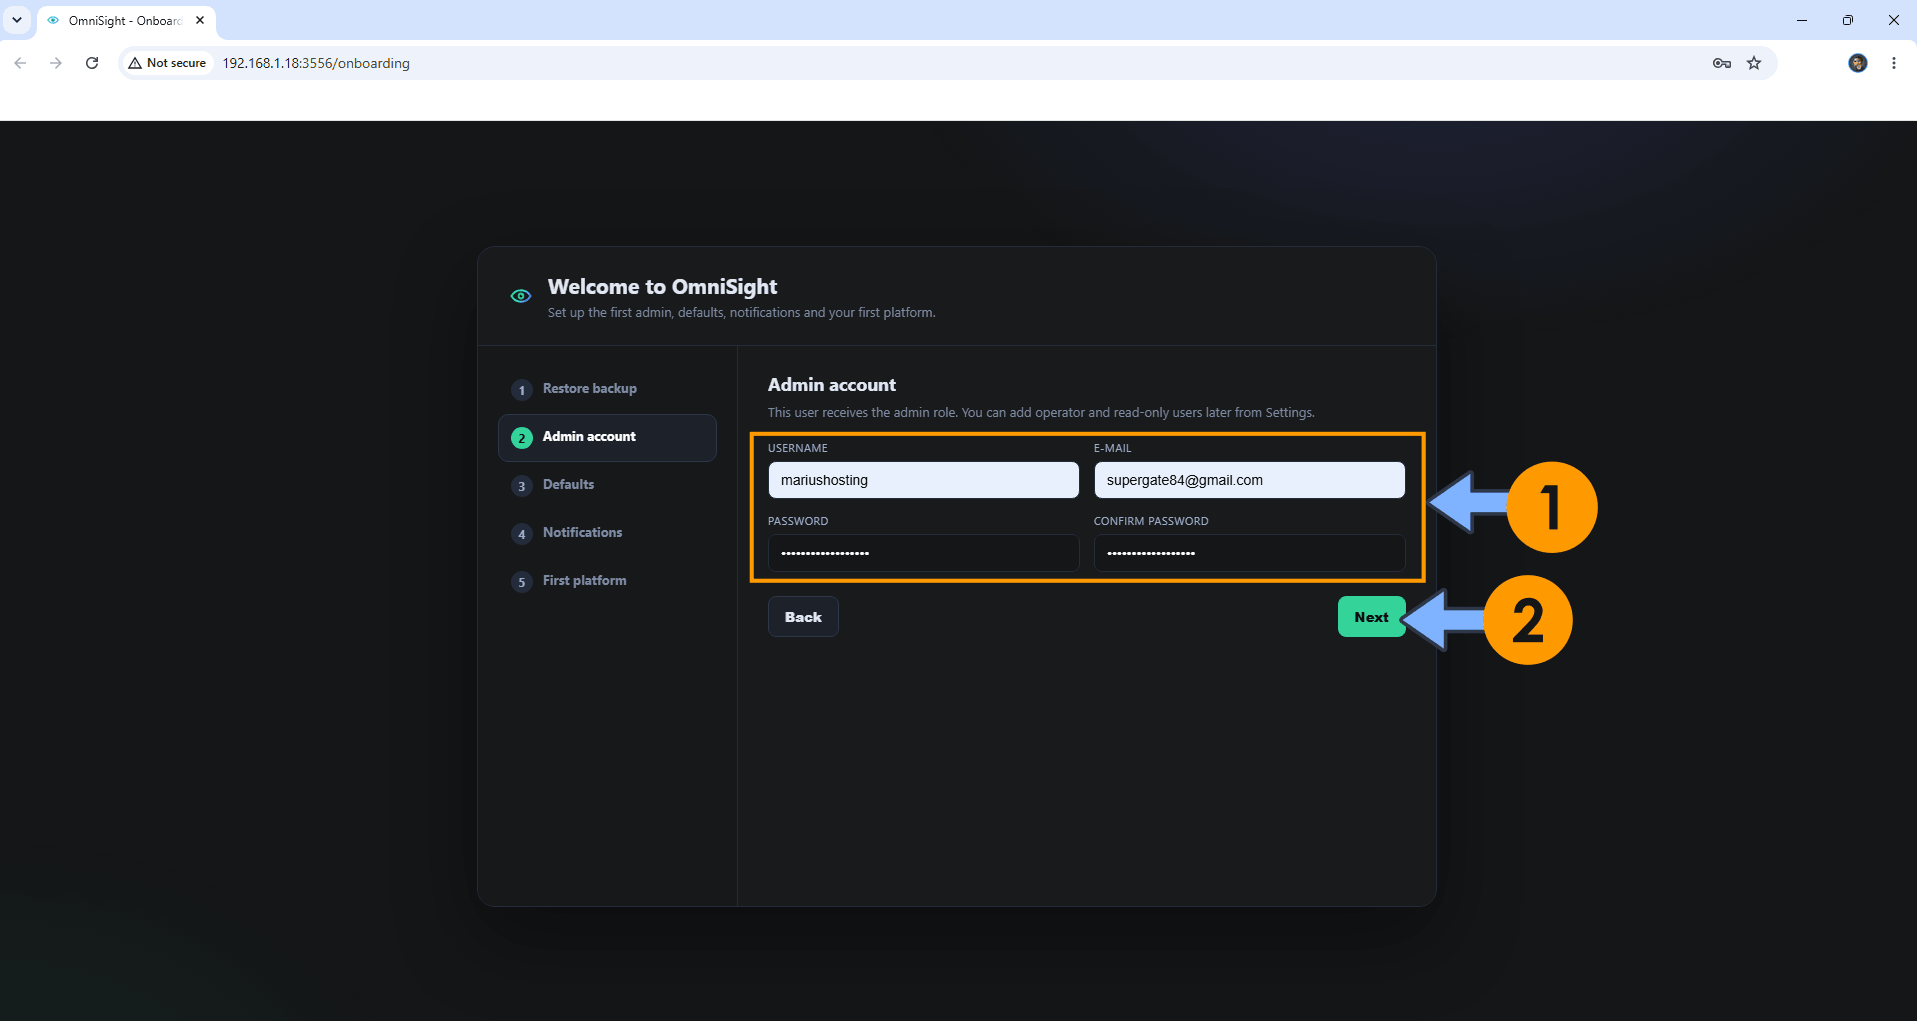Click the Welcome to OmniSight title
1917x1021 pixels.
click(662, 287)
